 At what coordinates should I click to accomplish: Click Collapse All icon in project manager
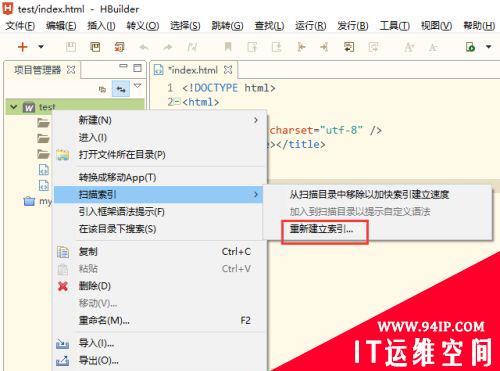pyautogui.click(x=102, y=89)
